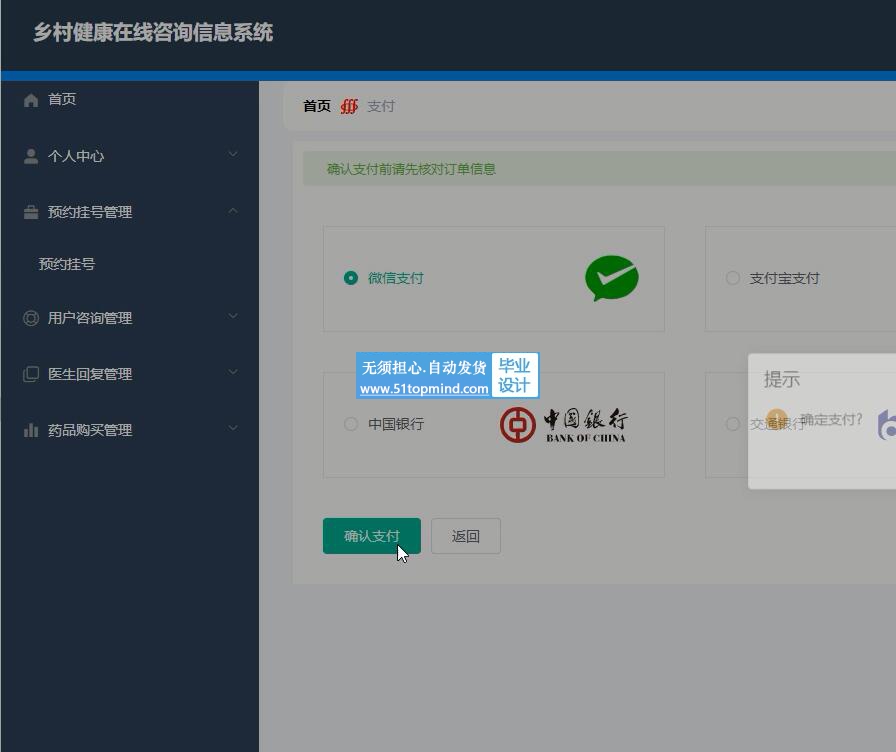Click the bar chart icon beside 药品购买管理
The width and height of the screenshot is (896, 752).
[31, 430]
